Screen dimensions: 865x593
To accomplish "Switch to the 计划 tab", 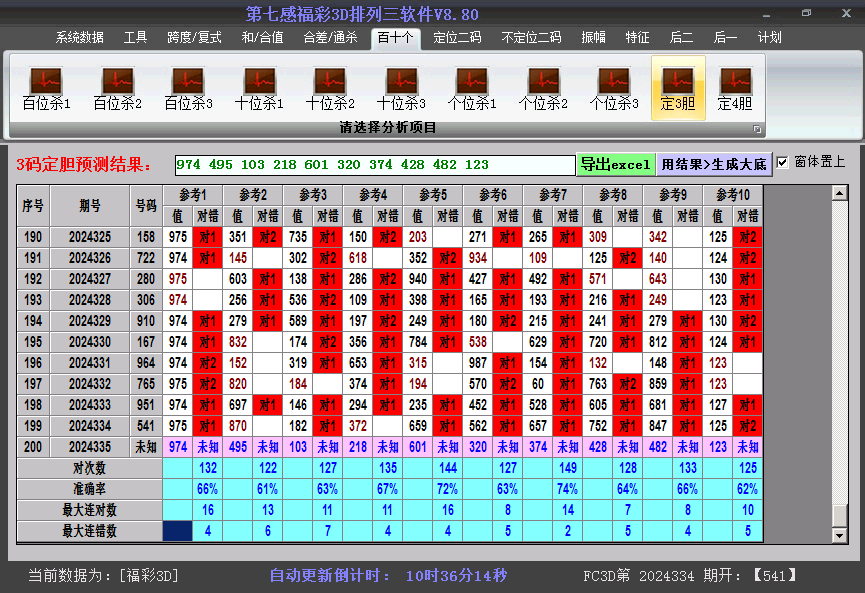I will (770, 38).
